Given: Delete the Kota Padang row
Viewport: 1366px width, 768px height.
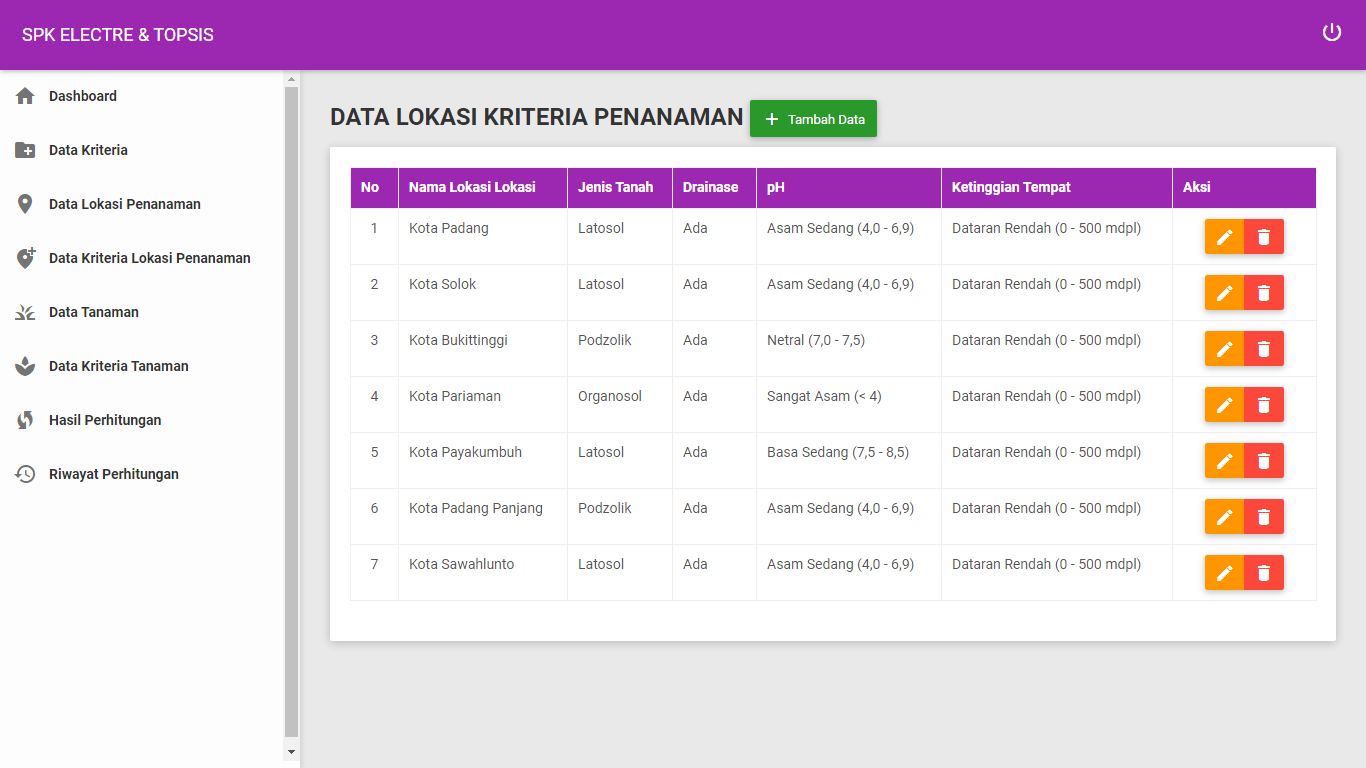Looking at the screenshot, I should pos(1264,237).
